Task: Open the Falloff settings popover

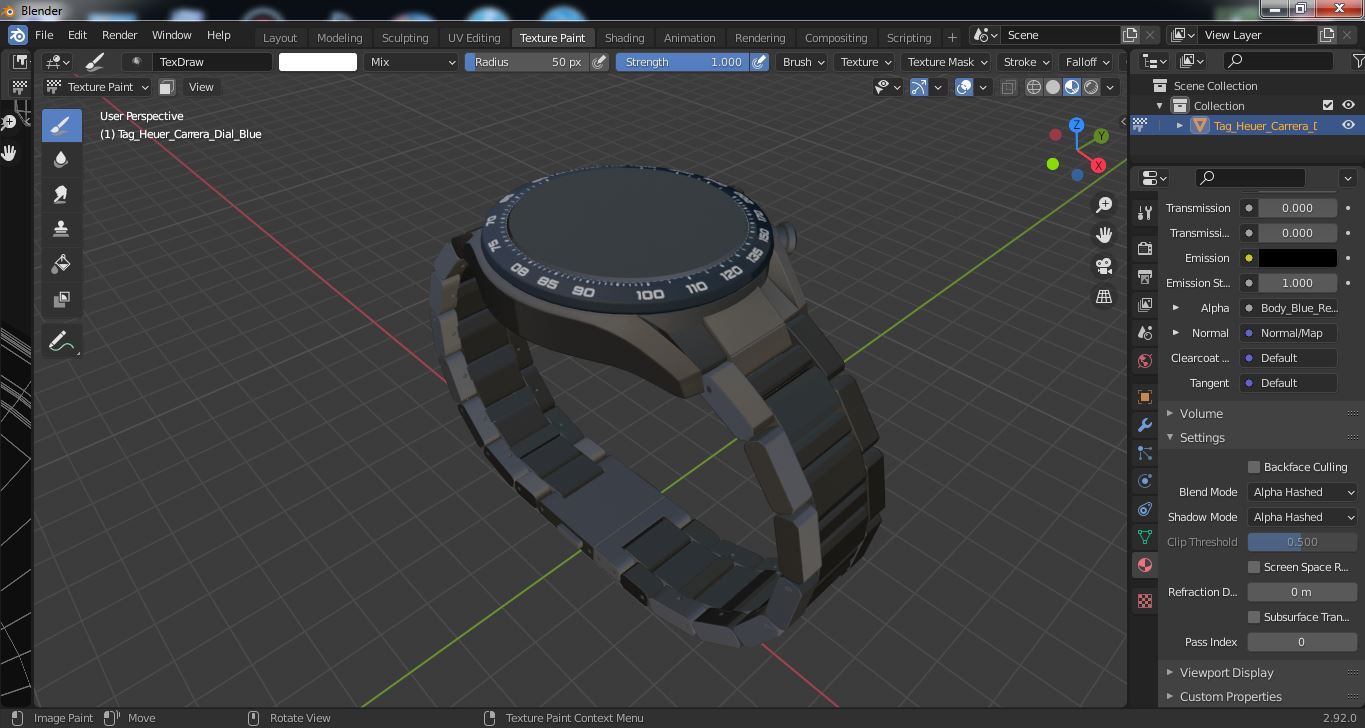Action: (x=1088, y=62)
